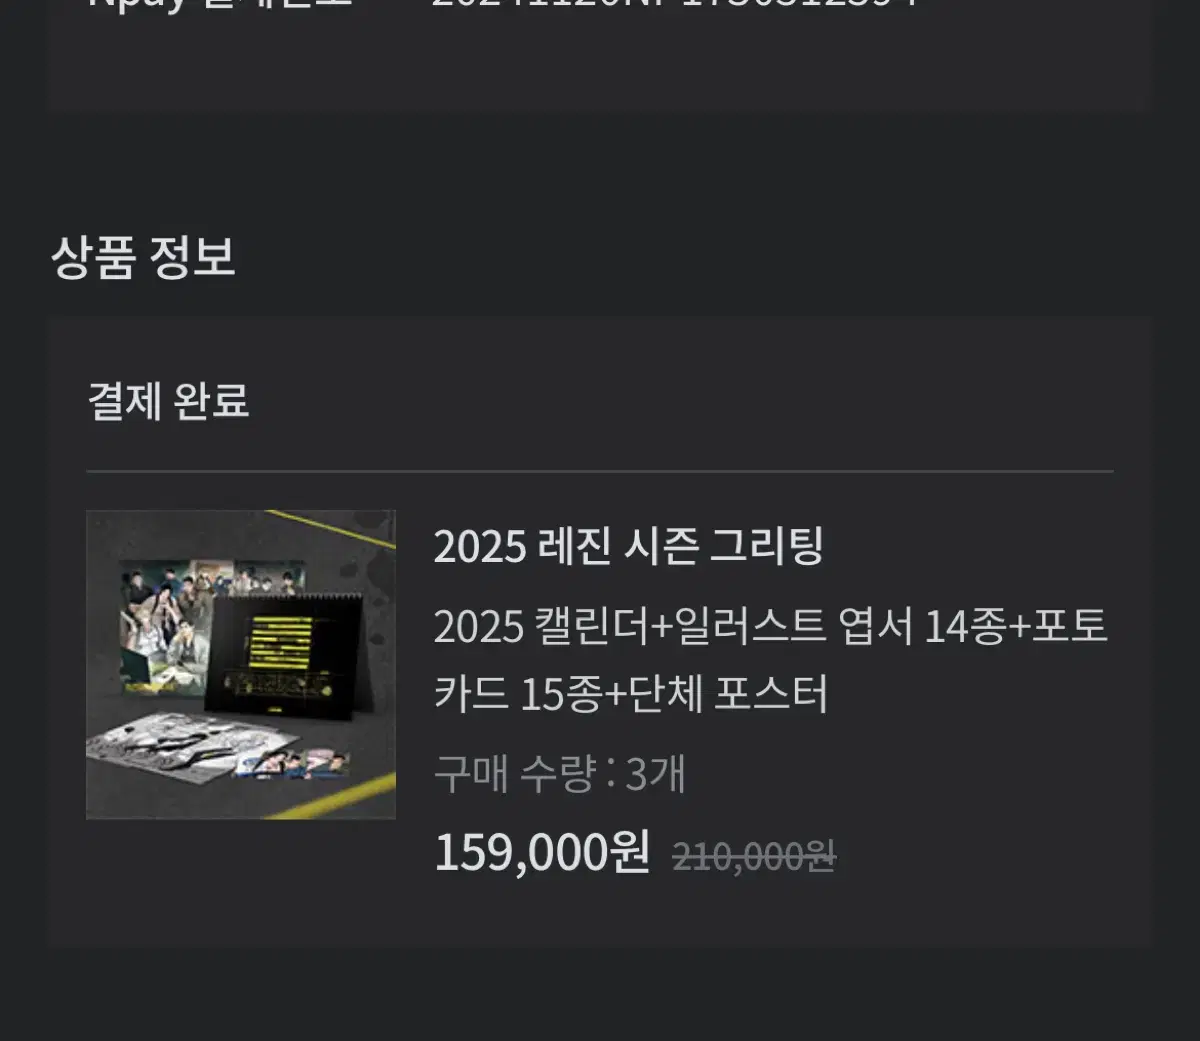Select the 2025 캘린더+일러스트 엽서 description line
This screenshot has height=1041, width=1200.
771,627
